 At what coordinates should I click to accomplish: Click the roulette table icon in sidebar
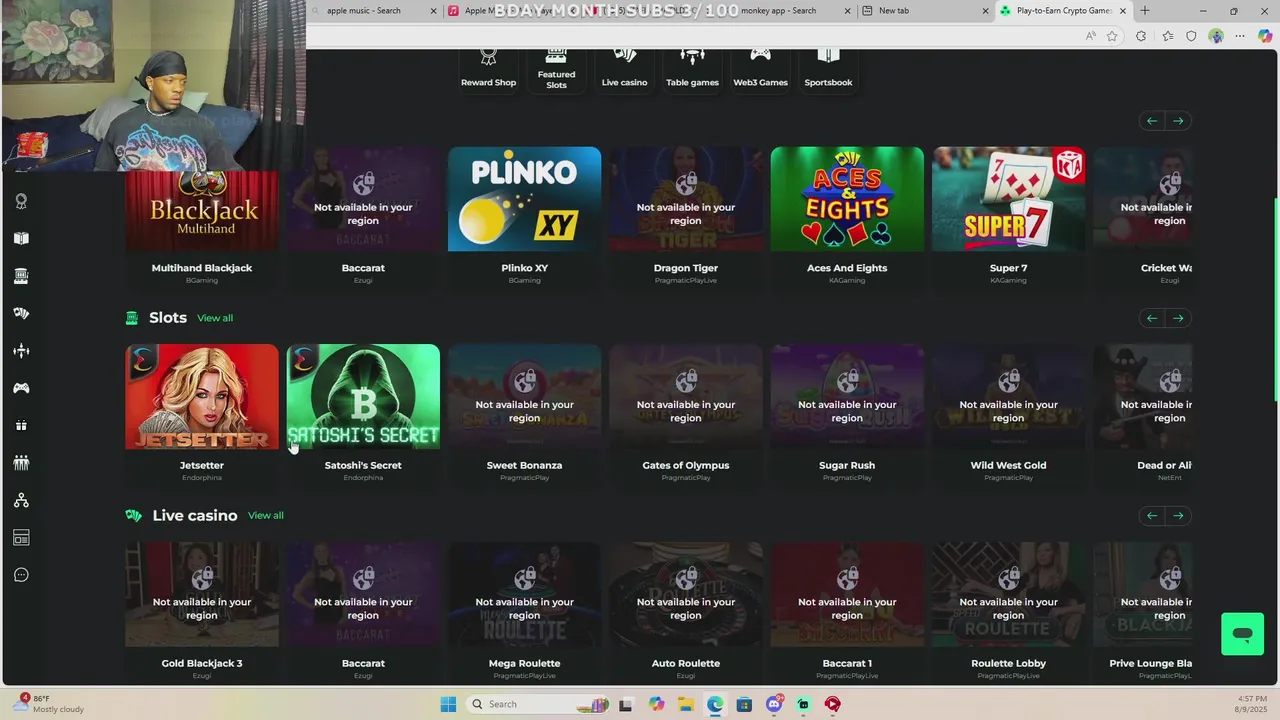click(21, 351)
